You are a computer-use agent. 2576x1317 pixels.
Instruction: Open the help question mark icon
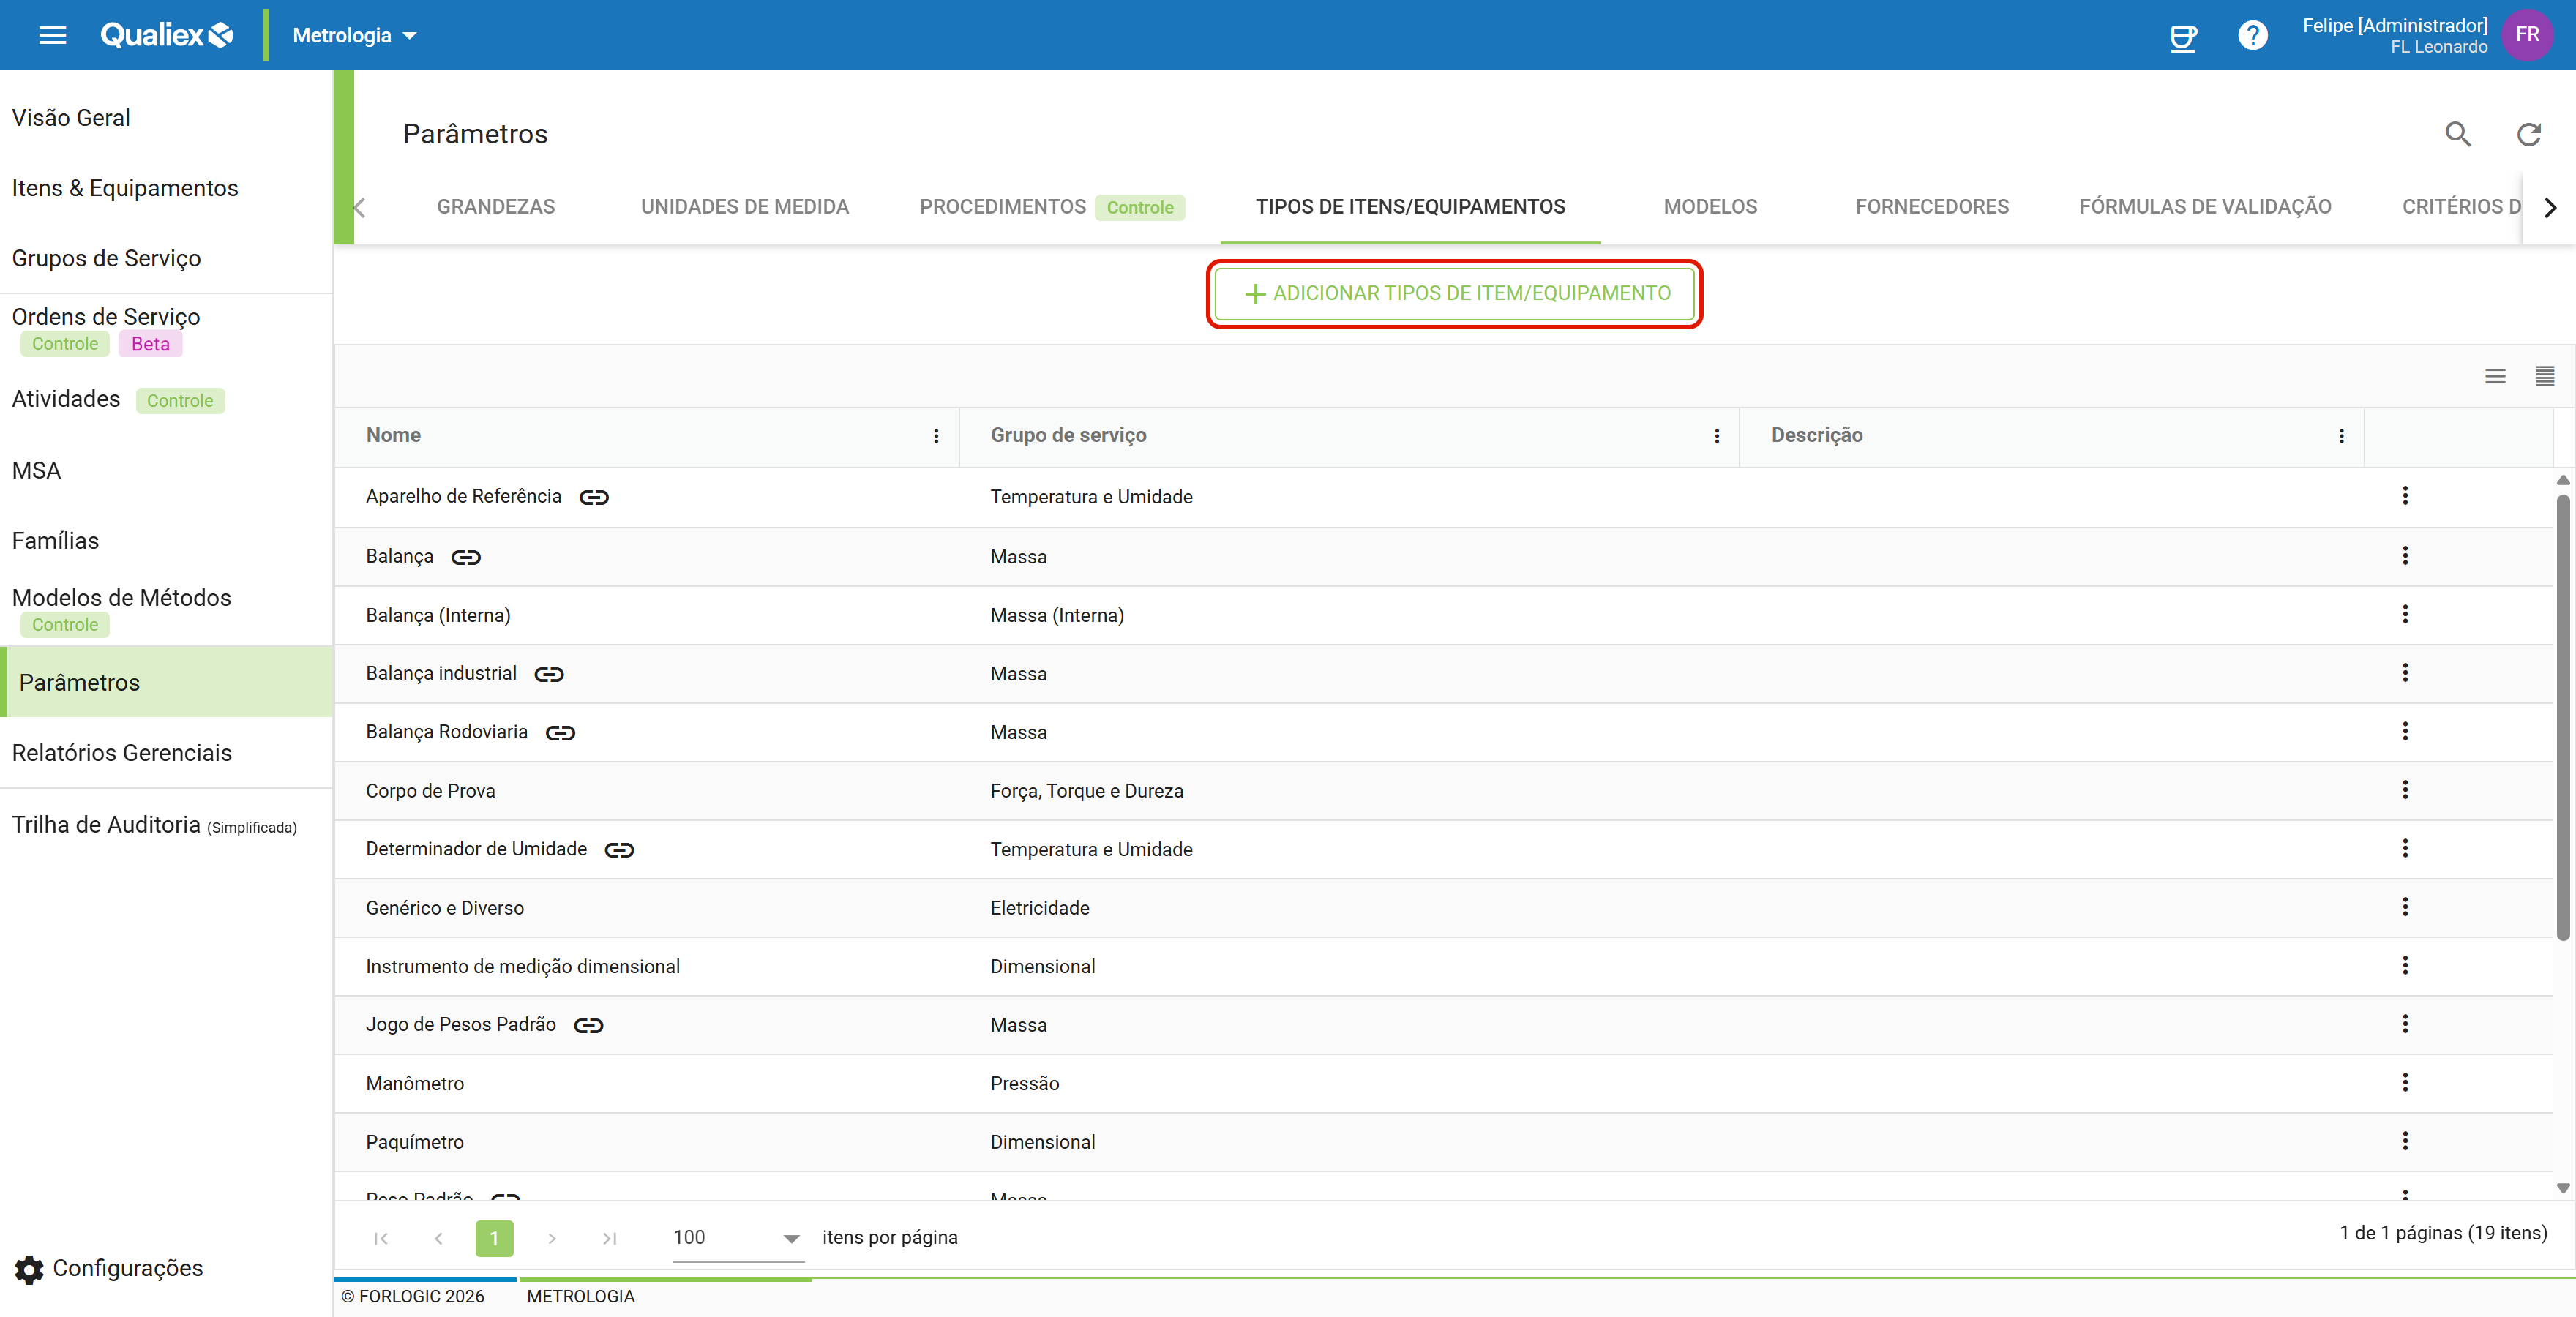2252,36
